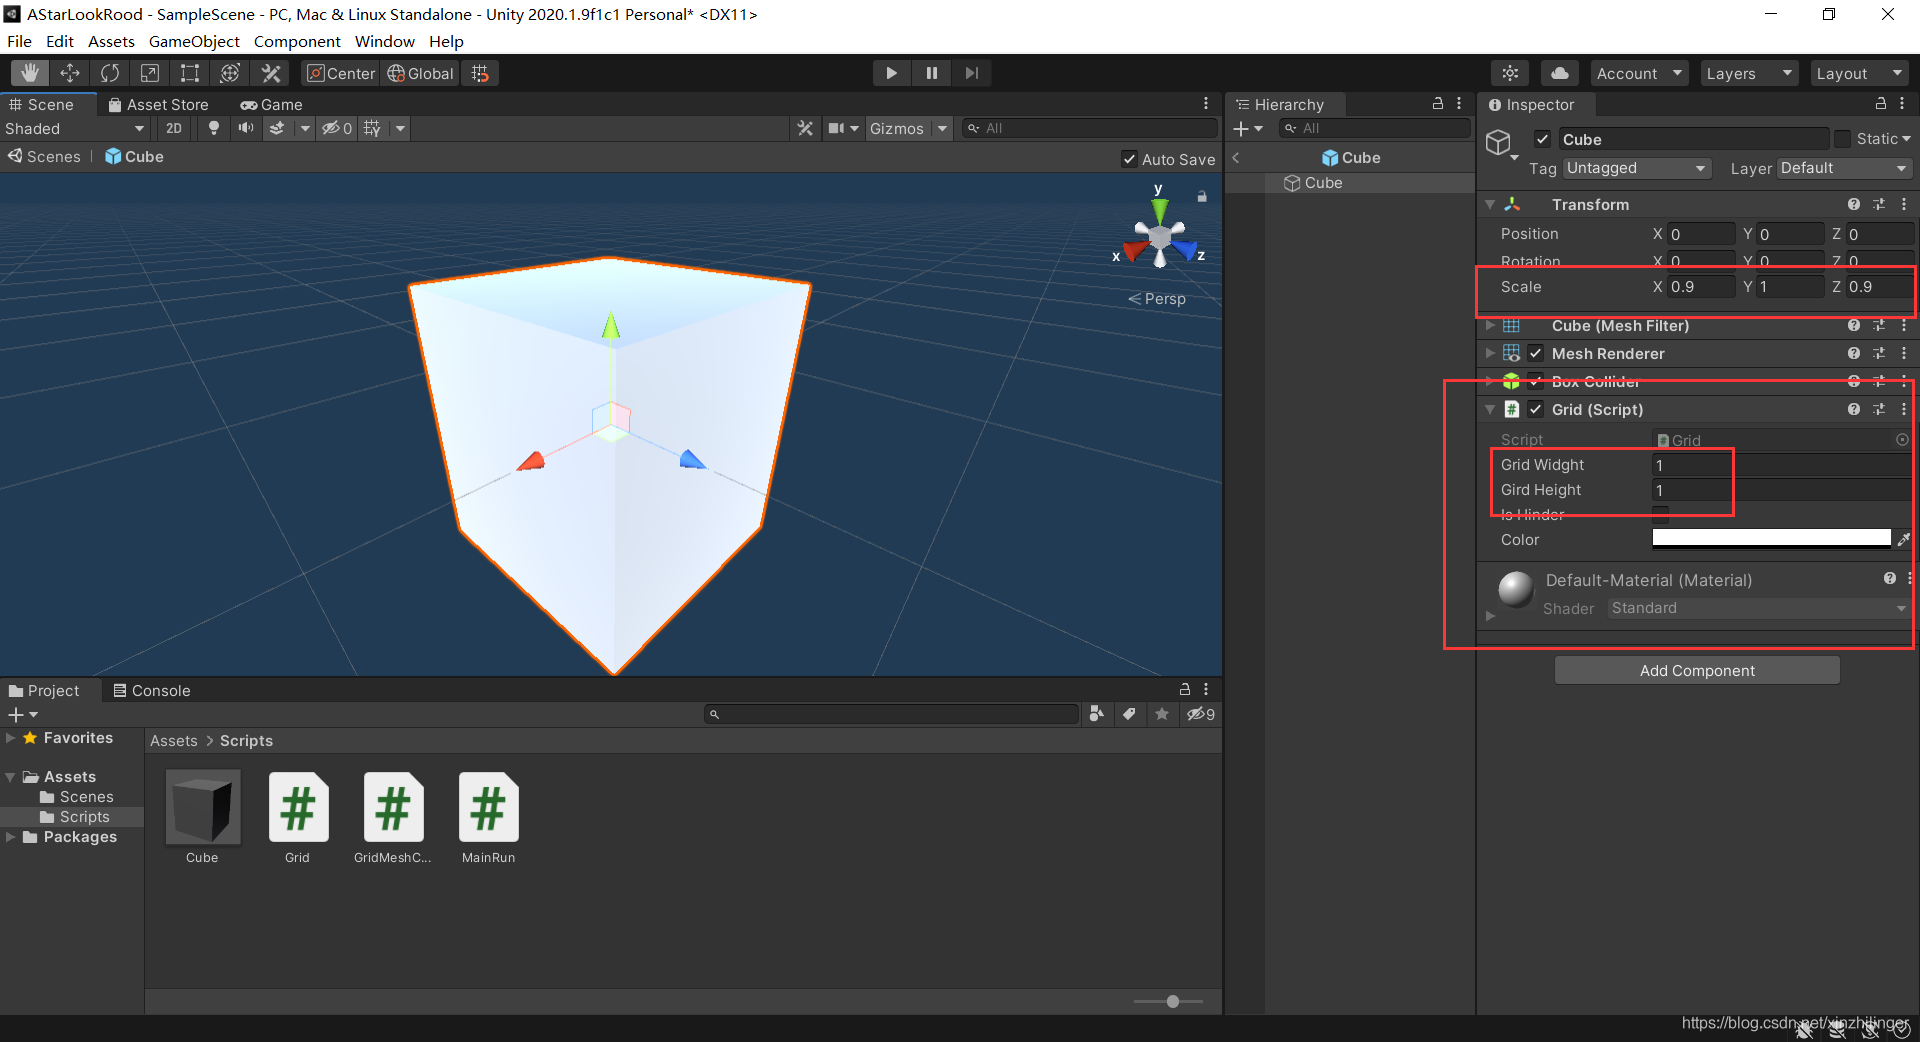Screen dimensions: 1920x1042
Task: Open the Tag Untagged dropdown
Action: pyautogui.click(x=1637, y=168)
